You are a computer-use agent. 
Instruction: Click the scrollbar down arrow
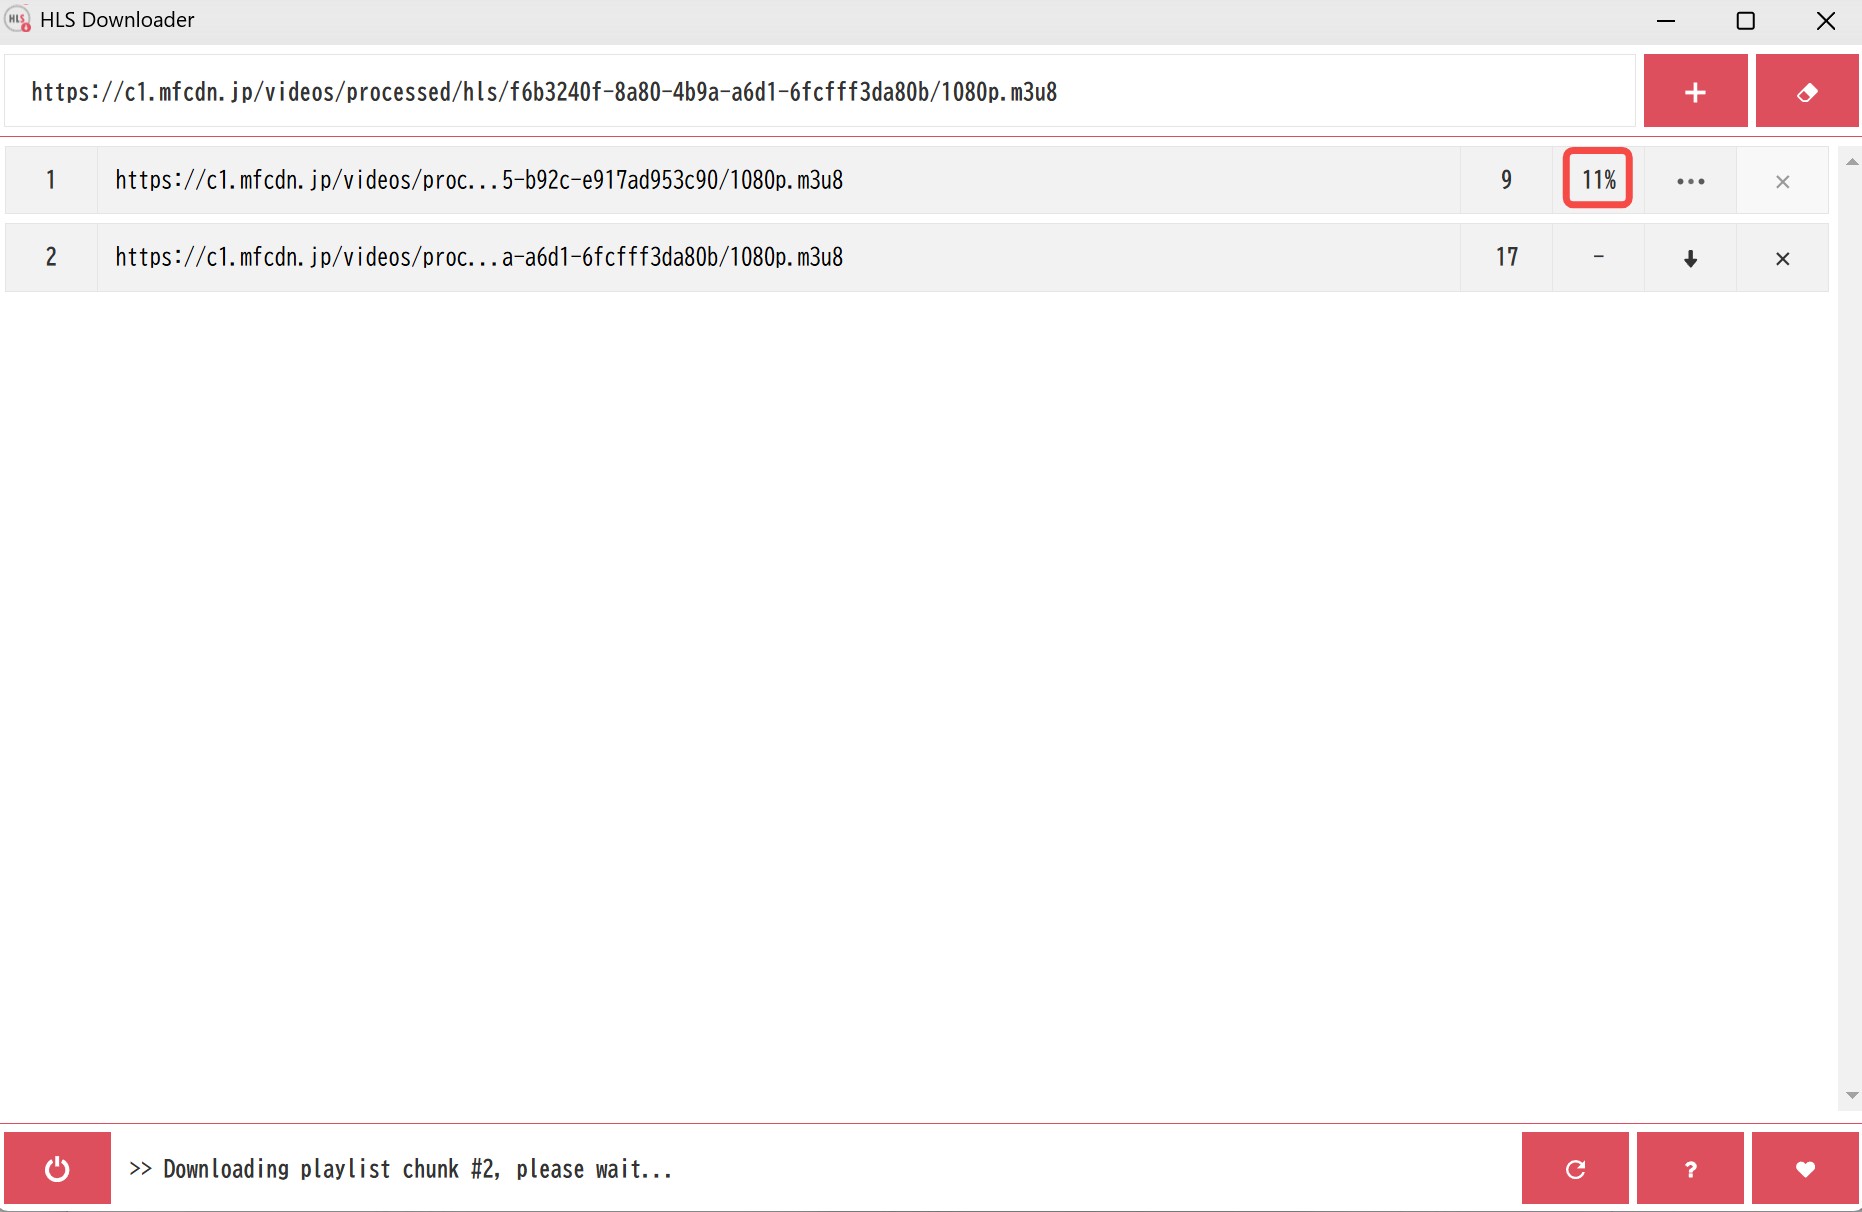click(x=1851, y=1096)
